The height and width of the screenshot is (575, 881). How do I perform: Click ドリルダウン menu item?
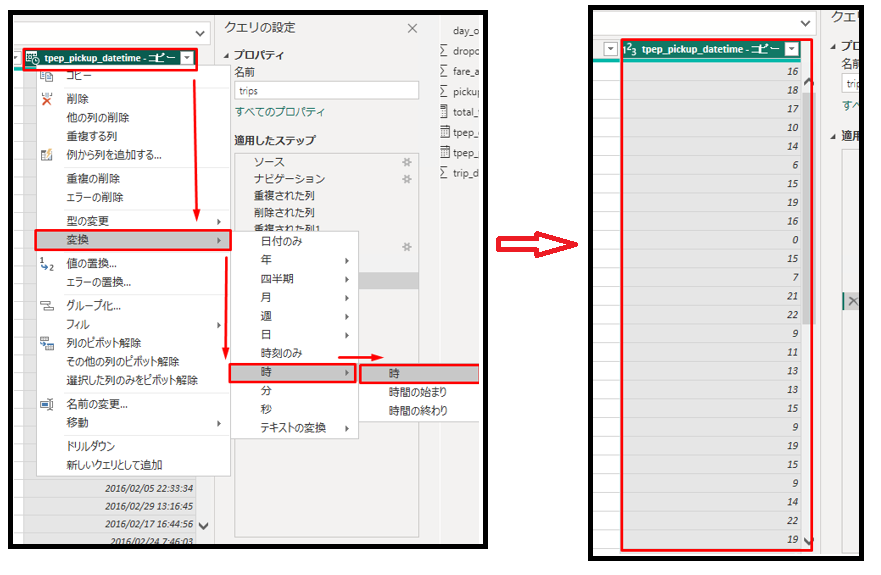coord(90,446)
